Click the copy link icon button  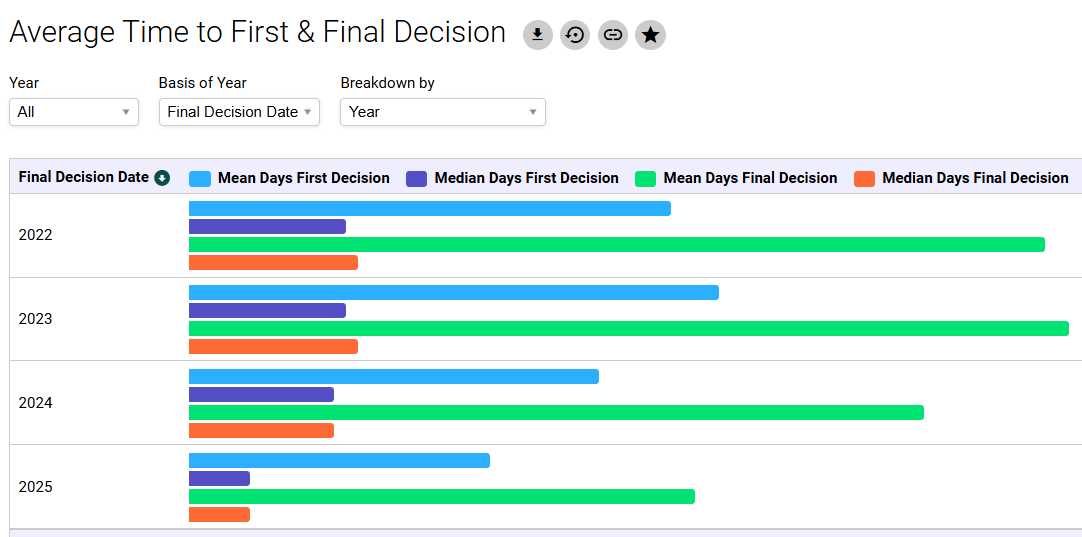point(613,35)
